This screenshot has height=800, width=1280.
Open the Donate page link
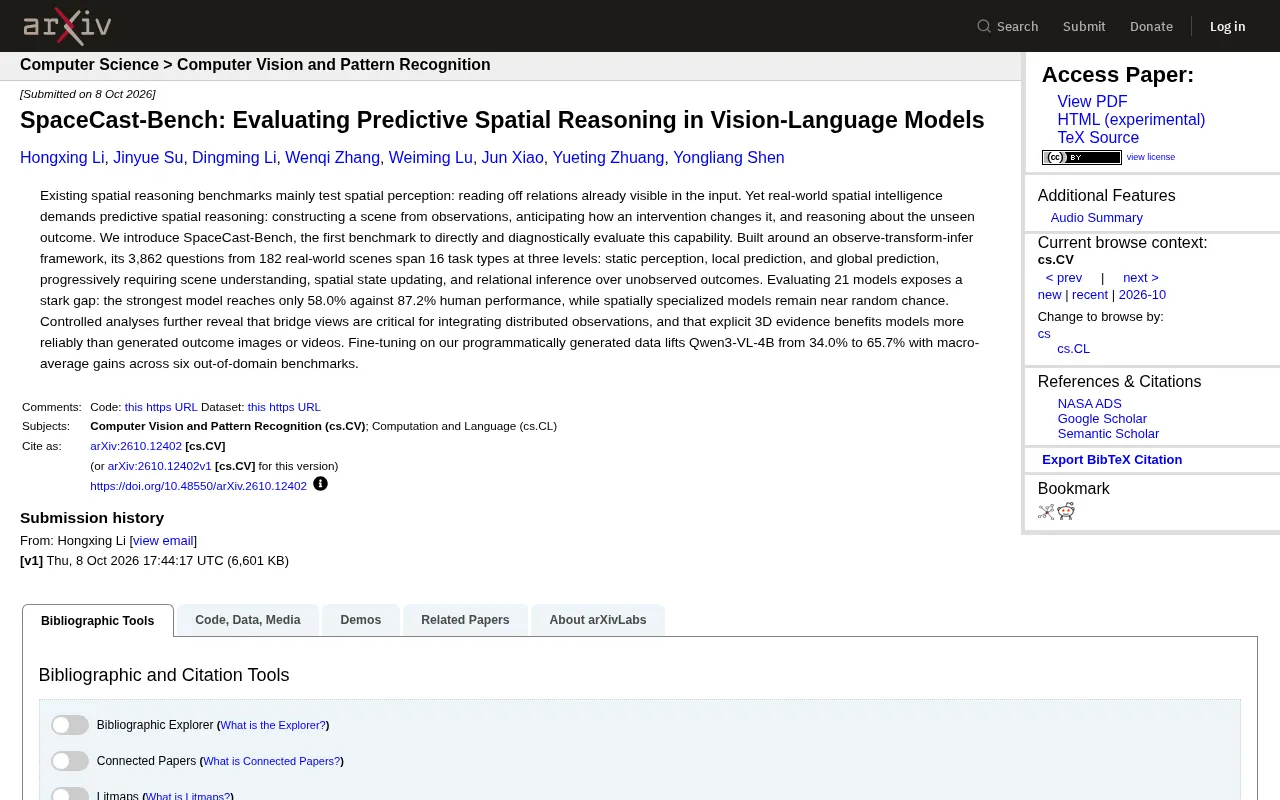click(x=1151, y=26)
